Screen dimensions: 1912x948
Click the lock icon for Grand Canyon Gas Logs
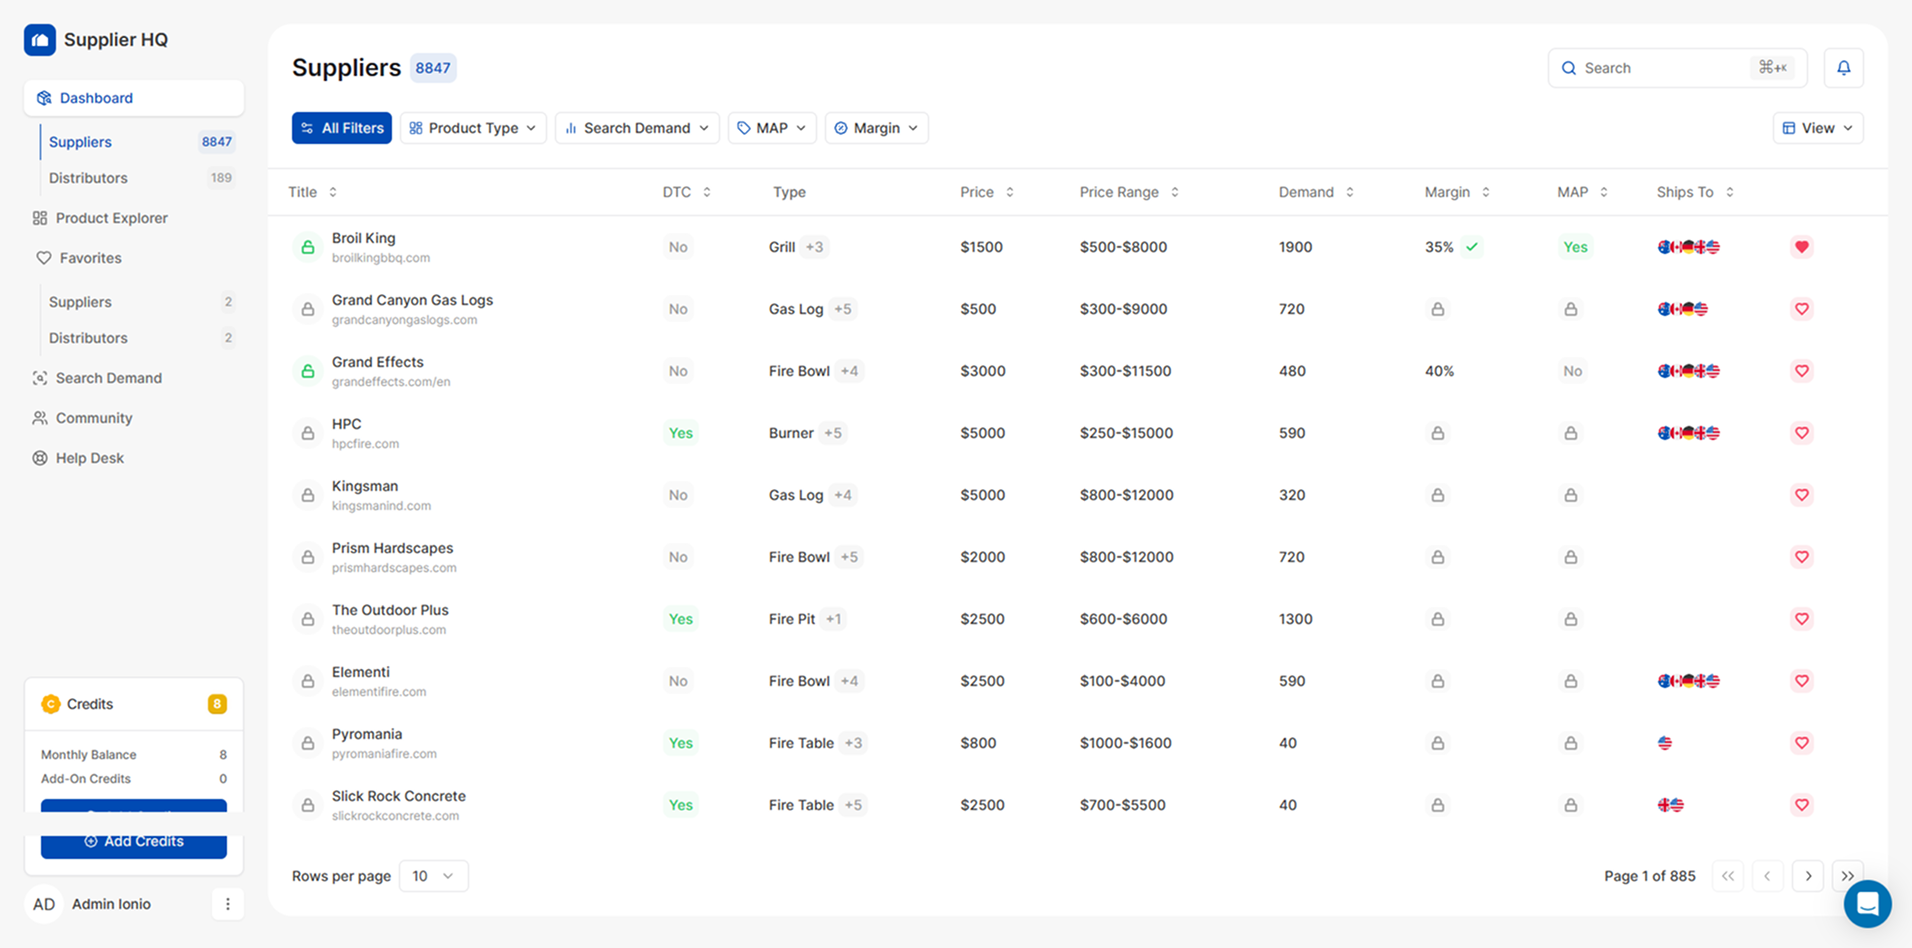click(x=308, y=309)
